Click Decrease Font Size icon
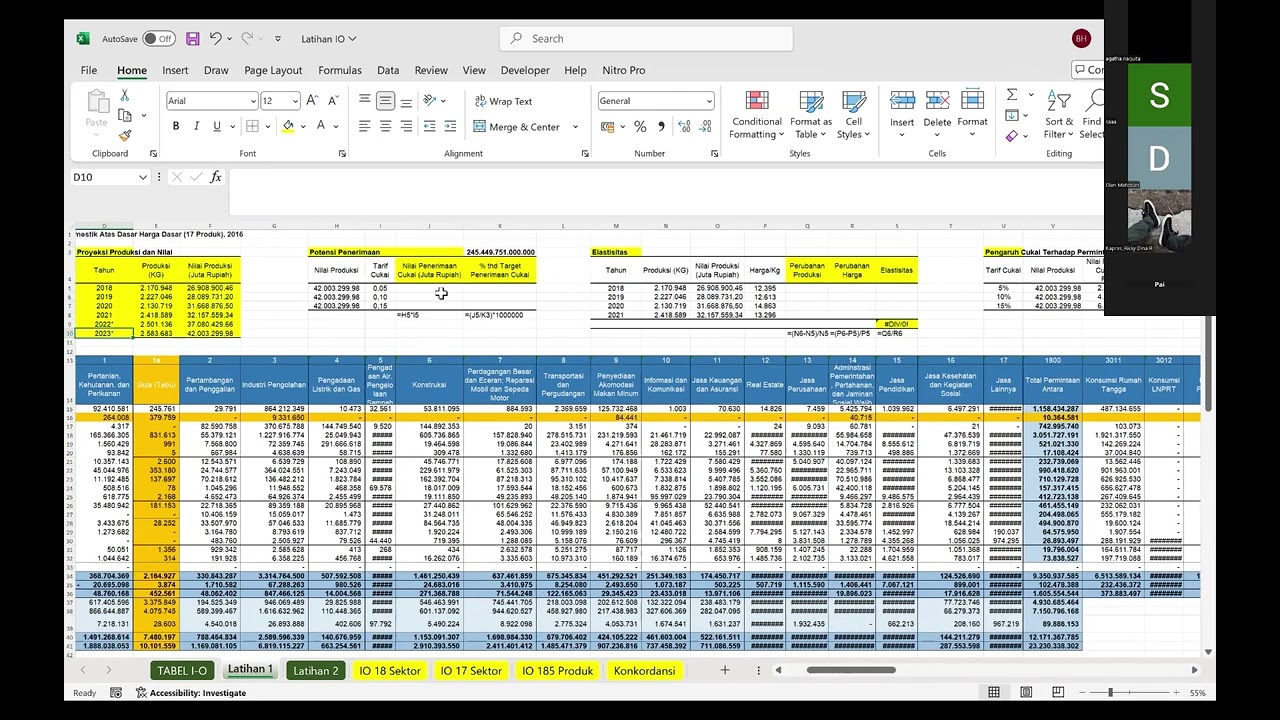1280x720 pixels. tap(333, 101)
